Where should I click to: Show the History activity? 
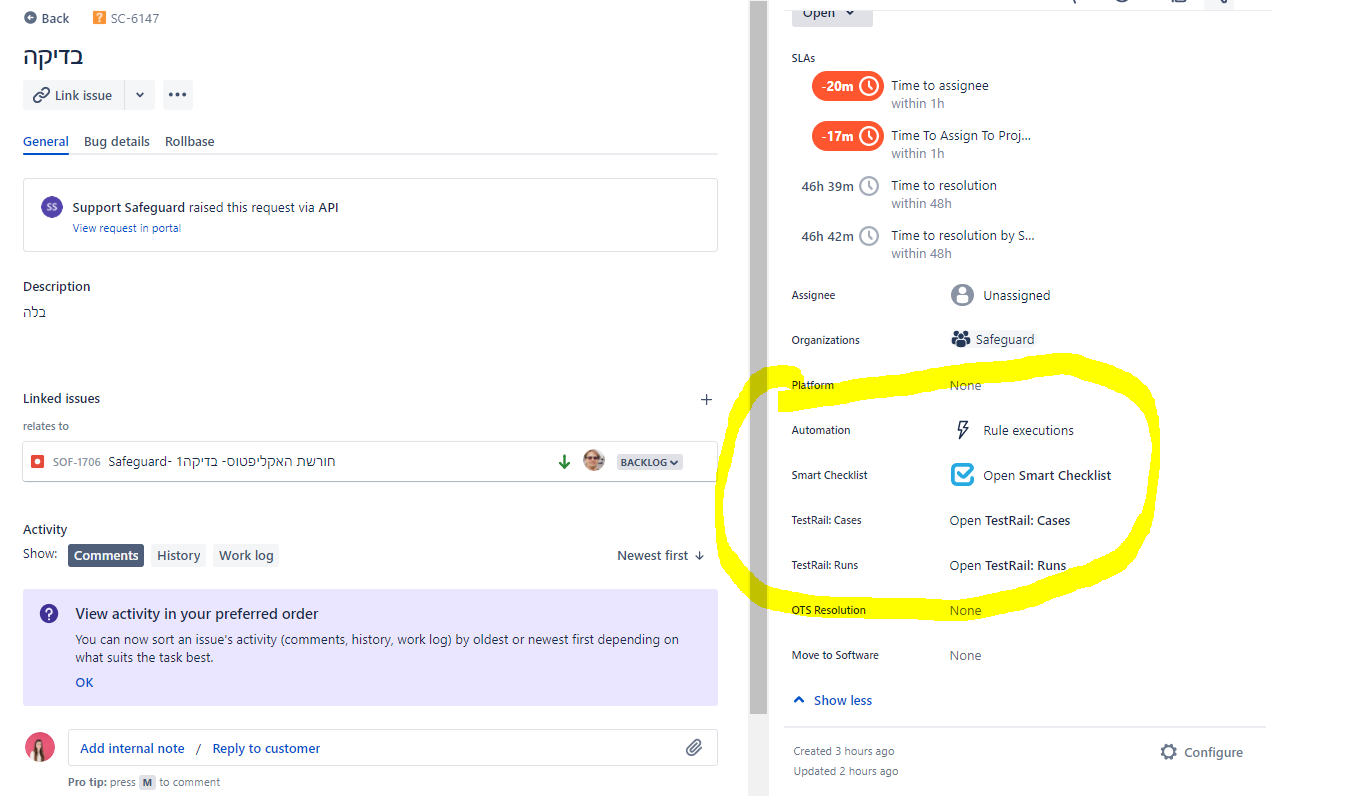pyautogui.click(x=179, y=556)
